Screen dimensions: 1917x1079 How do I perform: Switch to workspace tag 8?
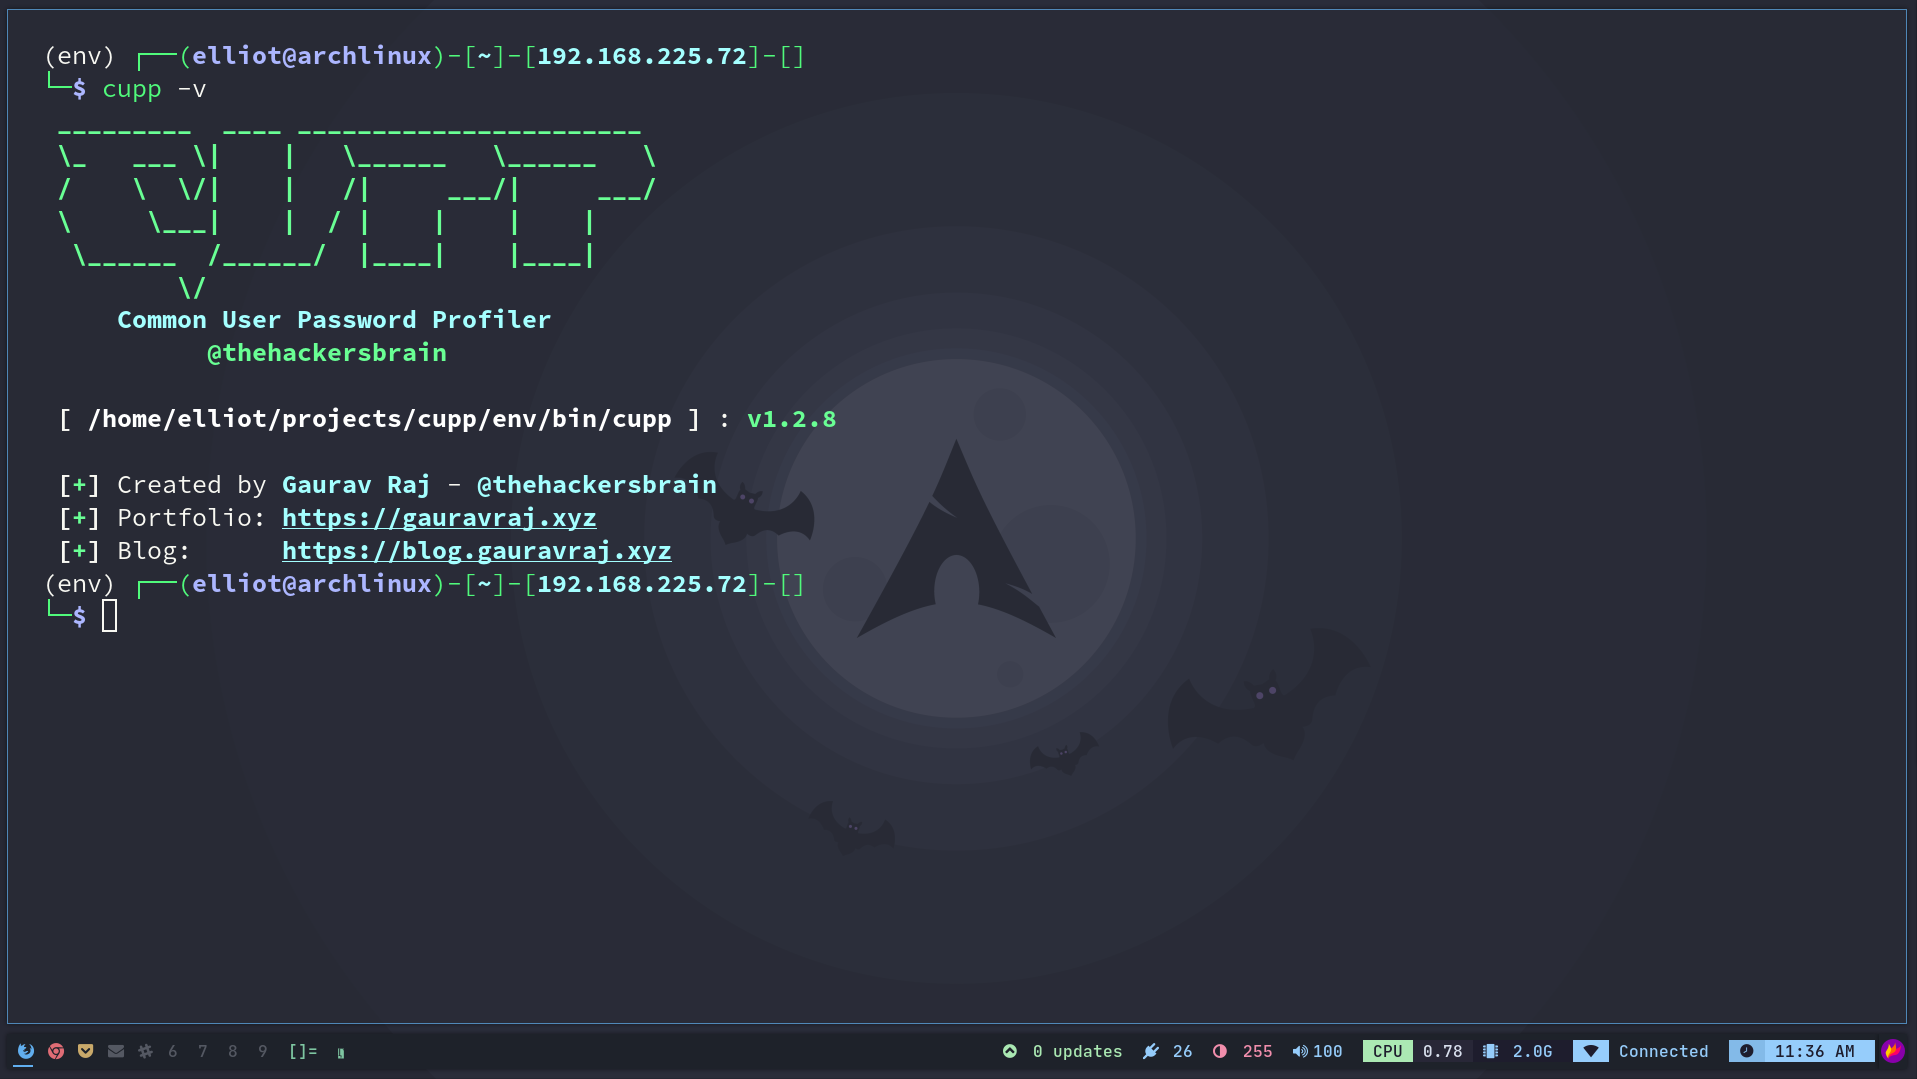233,1051
